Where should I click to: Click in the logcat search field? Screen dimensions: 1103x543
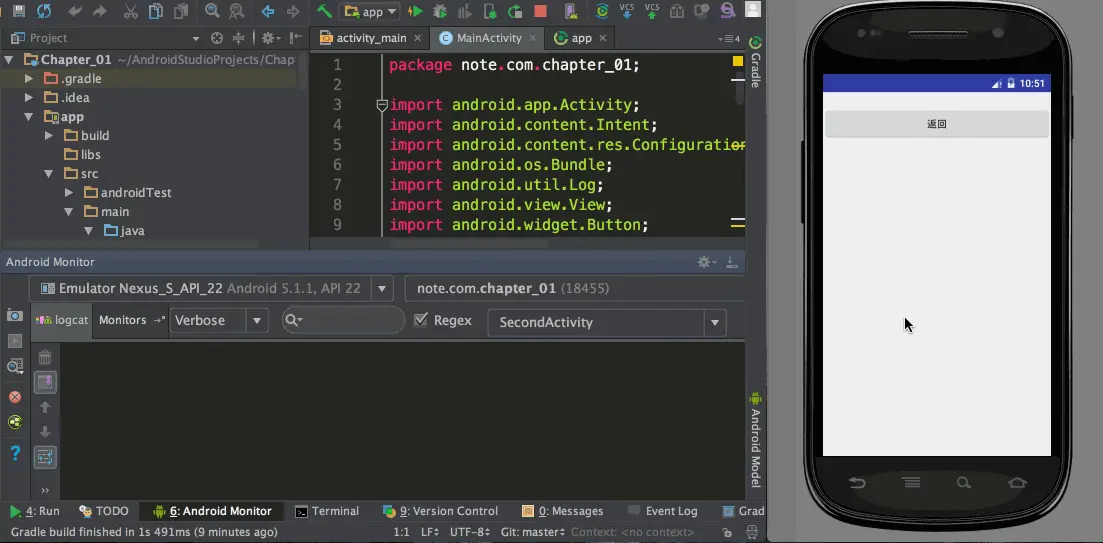point(344,320)
